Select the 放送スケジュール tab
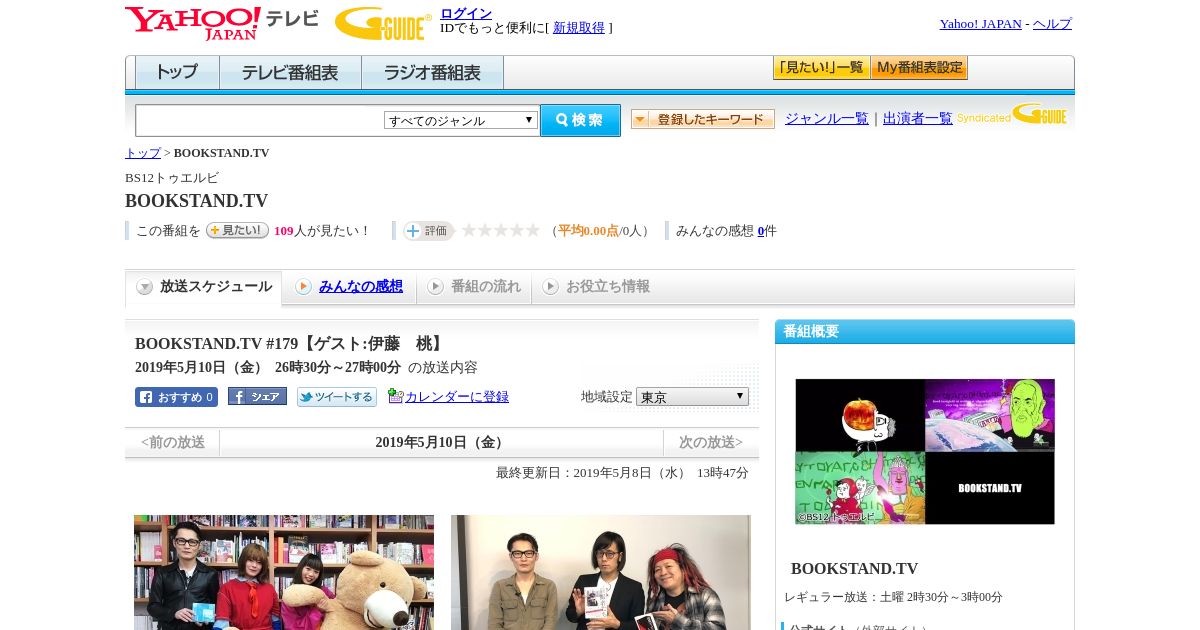 [203, 287]
